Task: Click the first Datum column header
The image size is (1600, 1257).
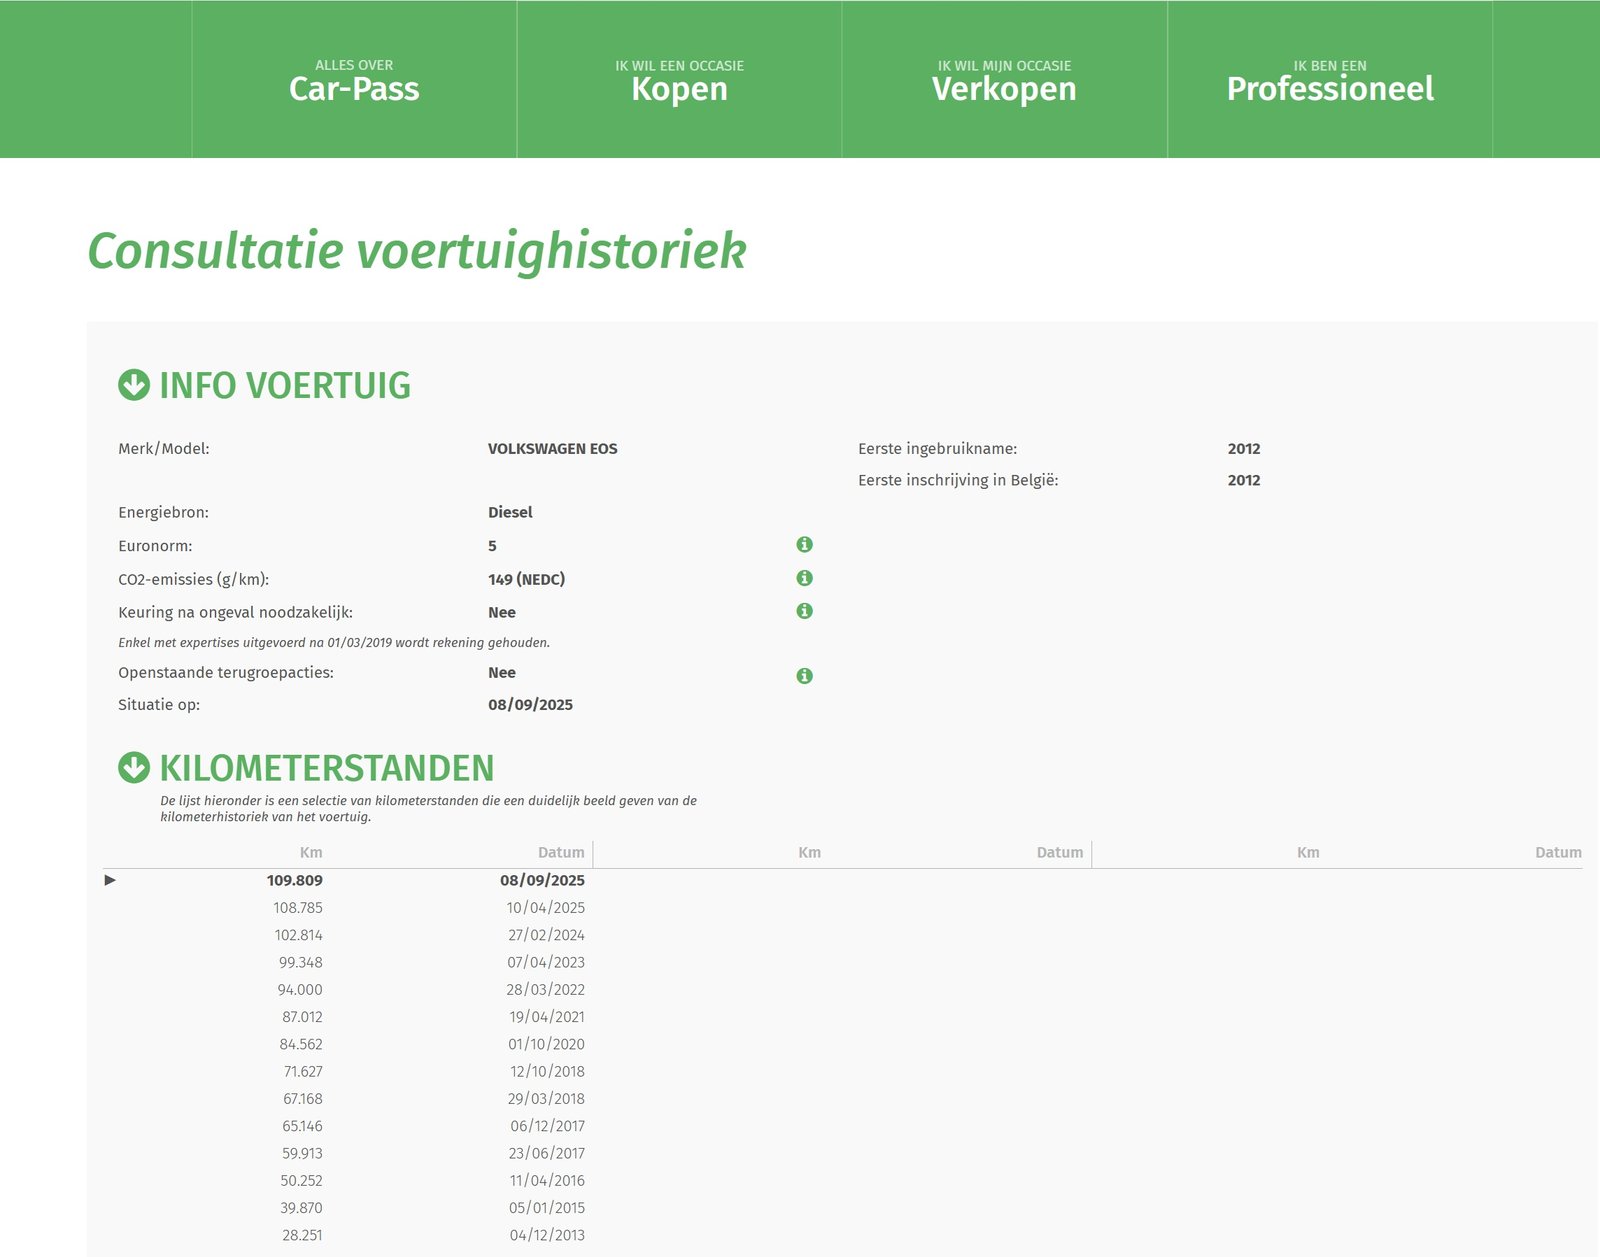Action: tap(561, 853)
